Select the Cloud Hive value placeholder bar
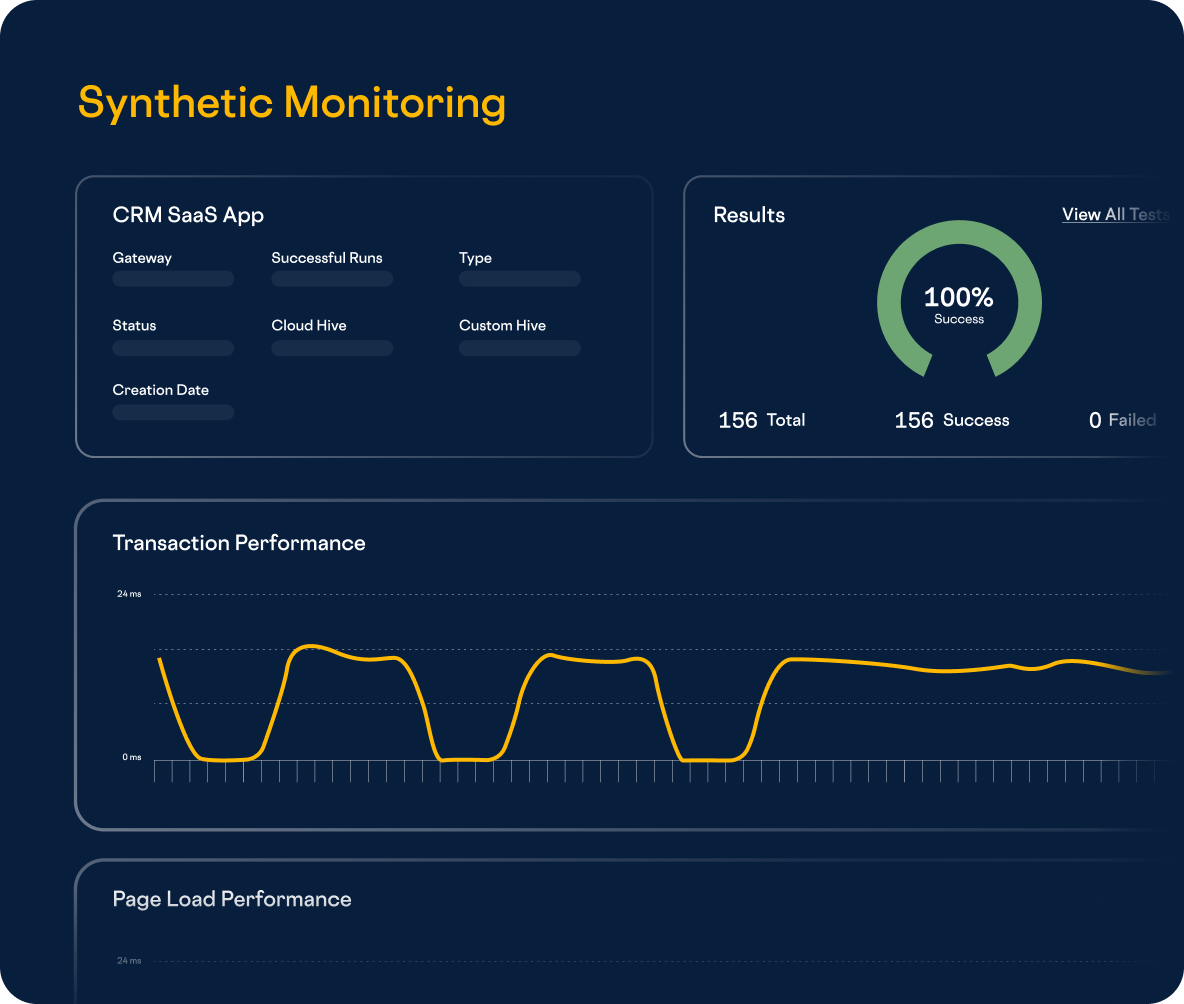The width and height of the screenshot is (1184, 1004). tap(332, 348)
